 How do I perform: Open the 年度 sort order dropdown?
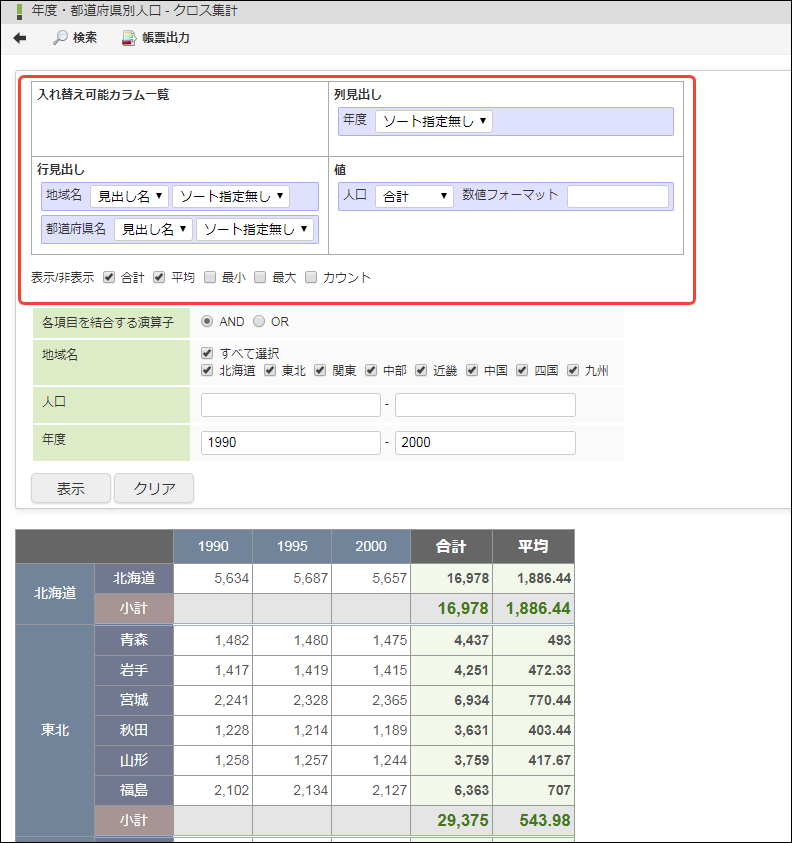[x=433, y=122]
